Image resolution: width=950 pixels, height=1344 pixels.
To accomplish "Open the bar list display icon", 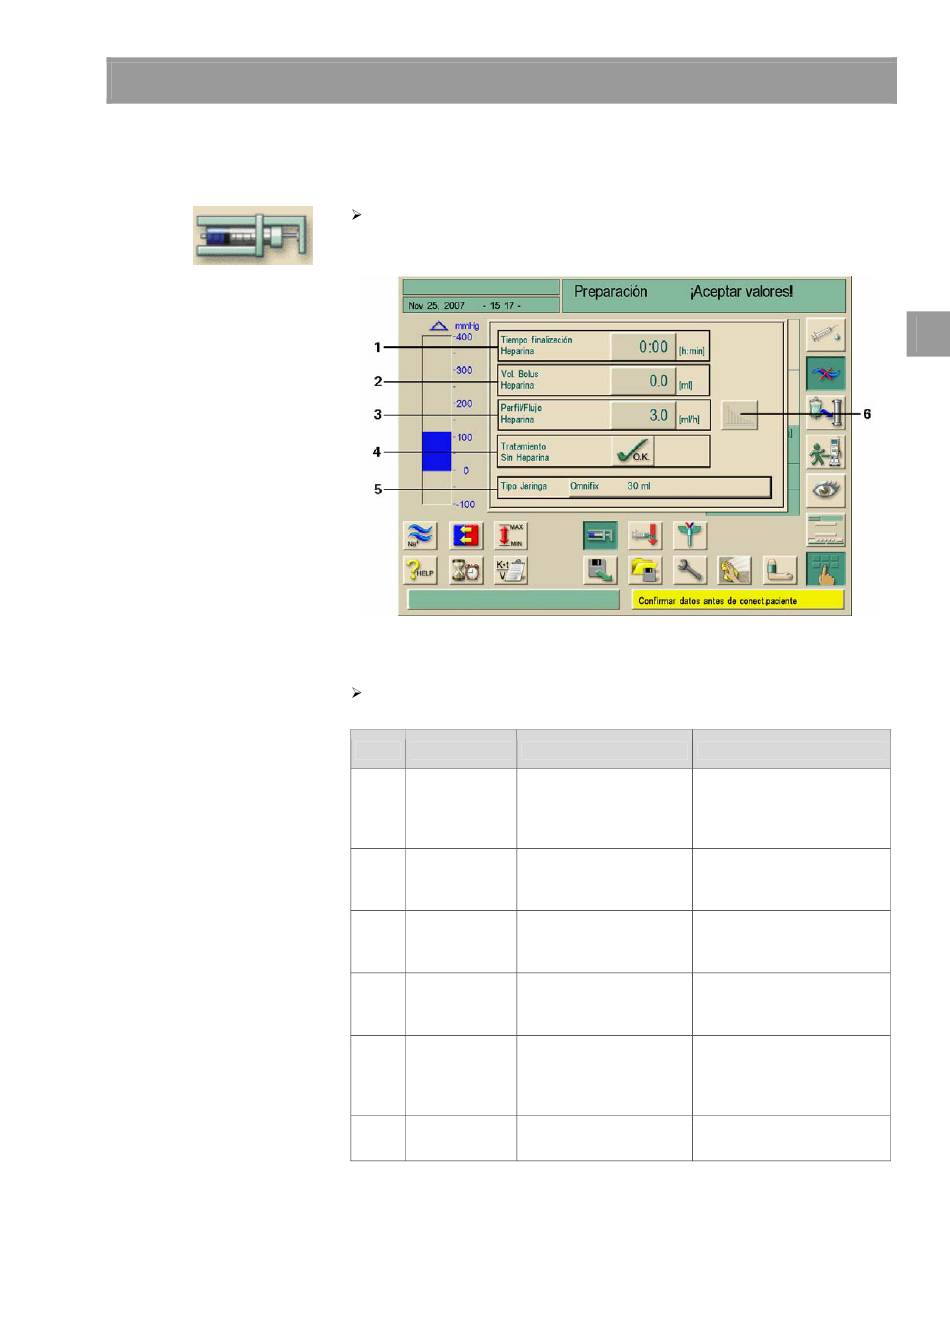I will [x=826, y=530].
